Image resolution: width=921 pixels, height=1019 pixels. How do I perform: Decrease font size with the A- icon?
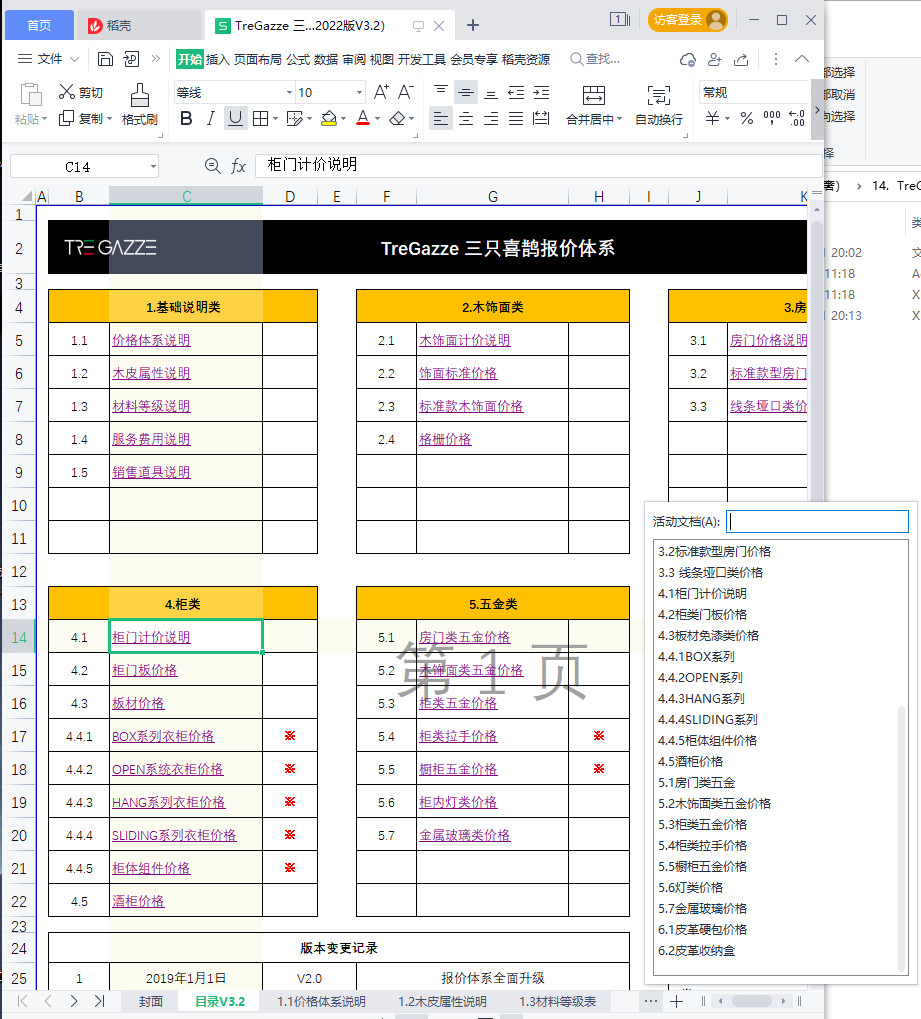[x=406, y=92]
